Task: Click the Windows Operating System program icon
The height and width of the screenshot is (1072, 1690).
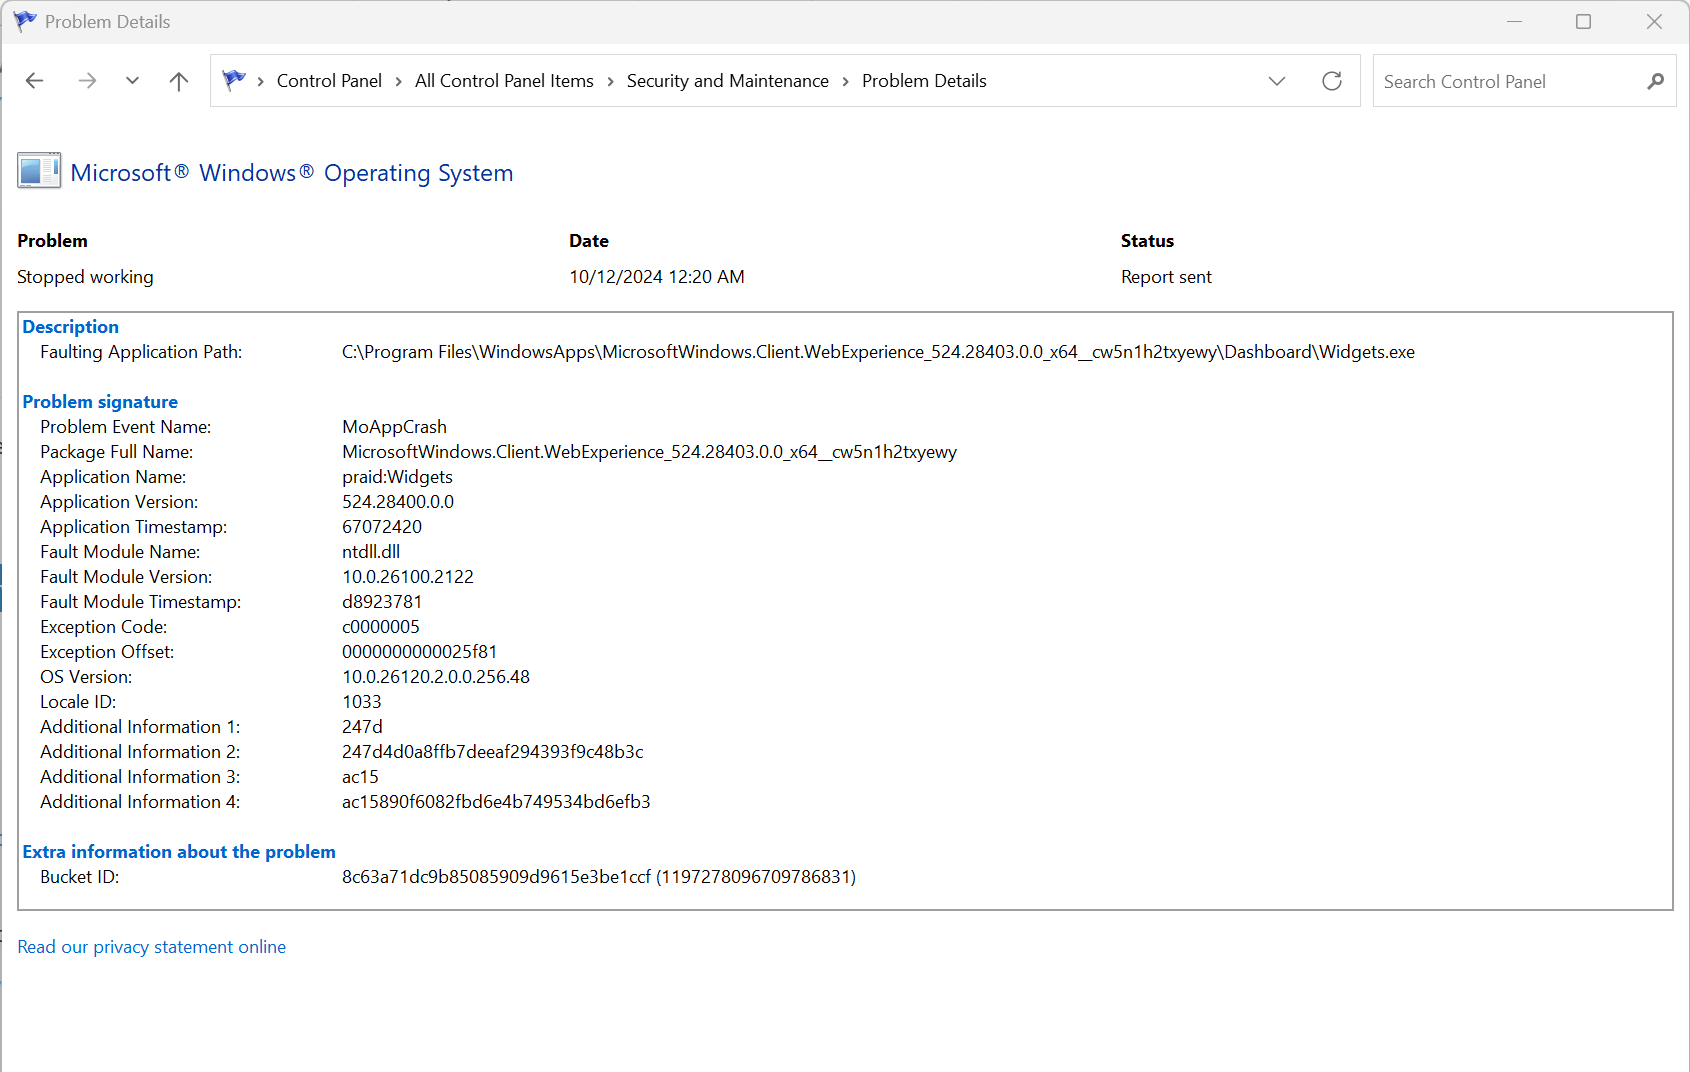Action: pos(39,171)
